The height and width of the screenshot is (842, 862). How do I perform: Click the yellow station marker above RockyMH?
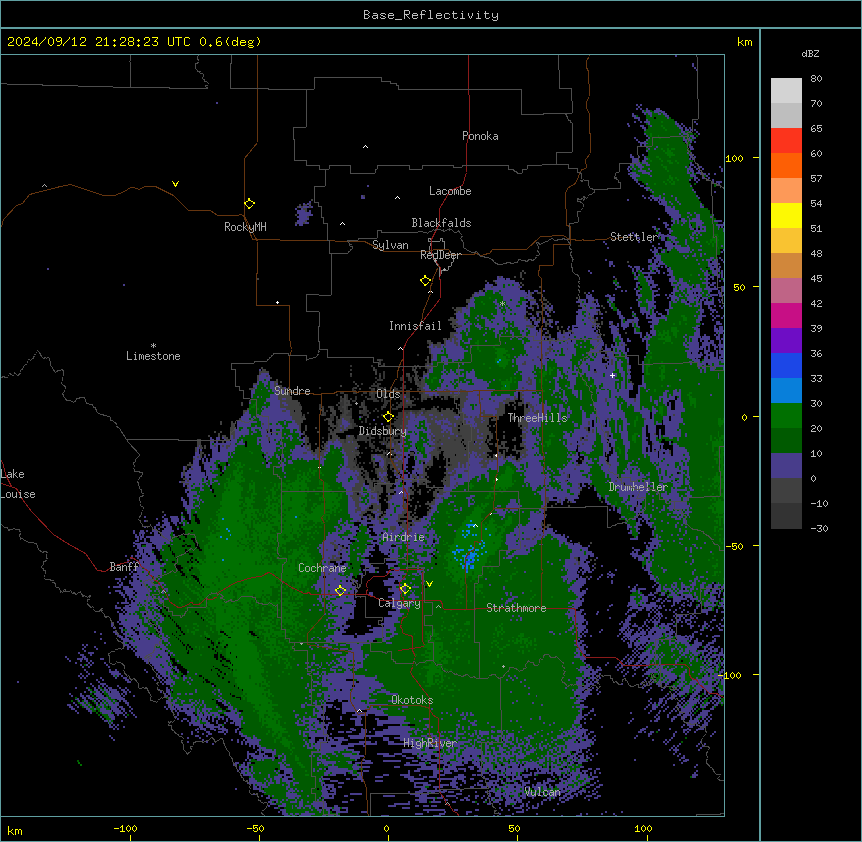click(249, 203)
